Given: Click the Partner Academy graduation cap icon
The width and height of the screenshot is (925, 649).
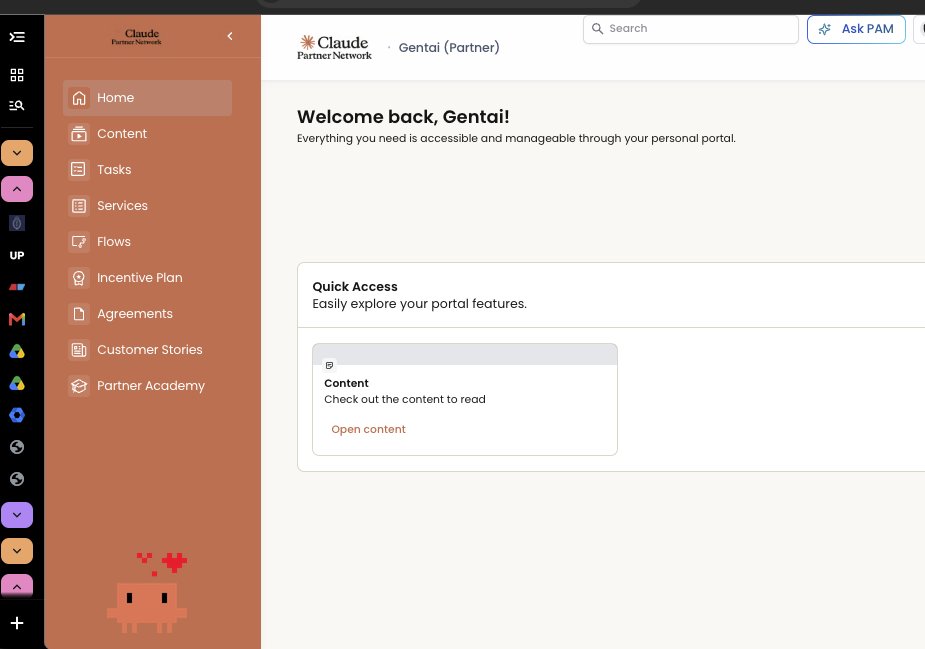Looking at the screenshot, I should [78, 386].
